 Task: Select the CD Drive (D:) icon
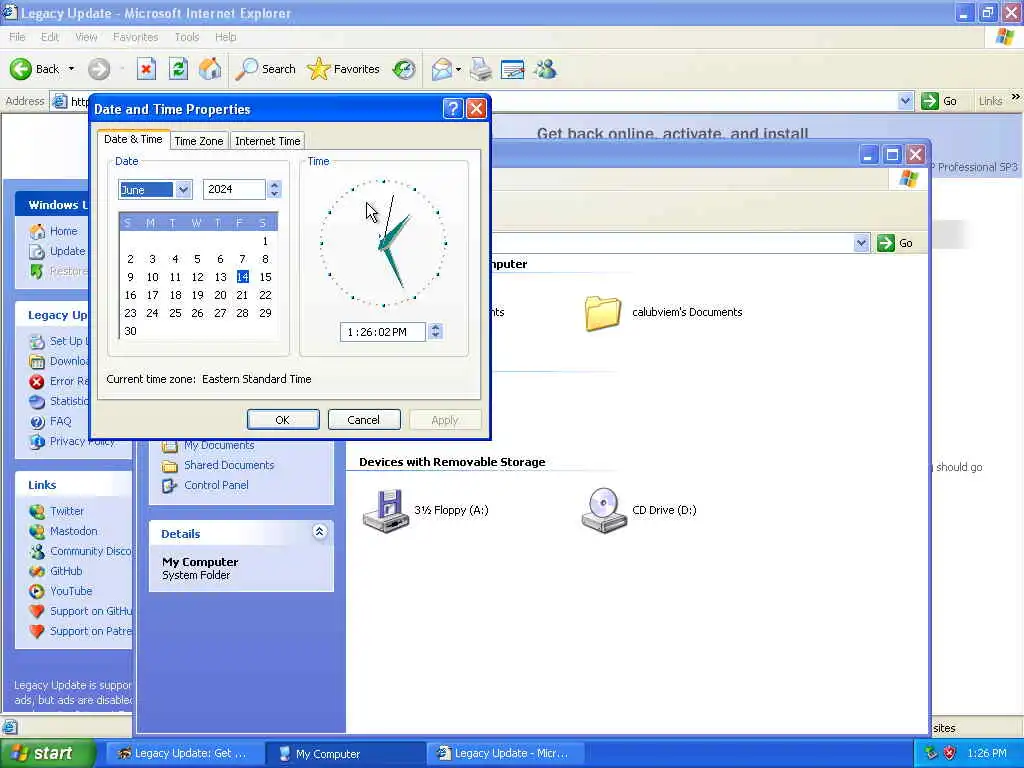pyautogui.click(x=603, y=511)
